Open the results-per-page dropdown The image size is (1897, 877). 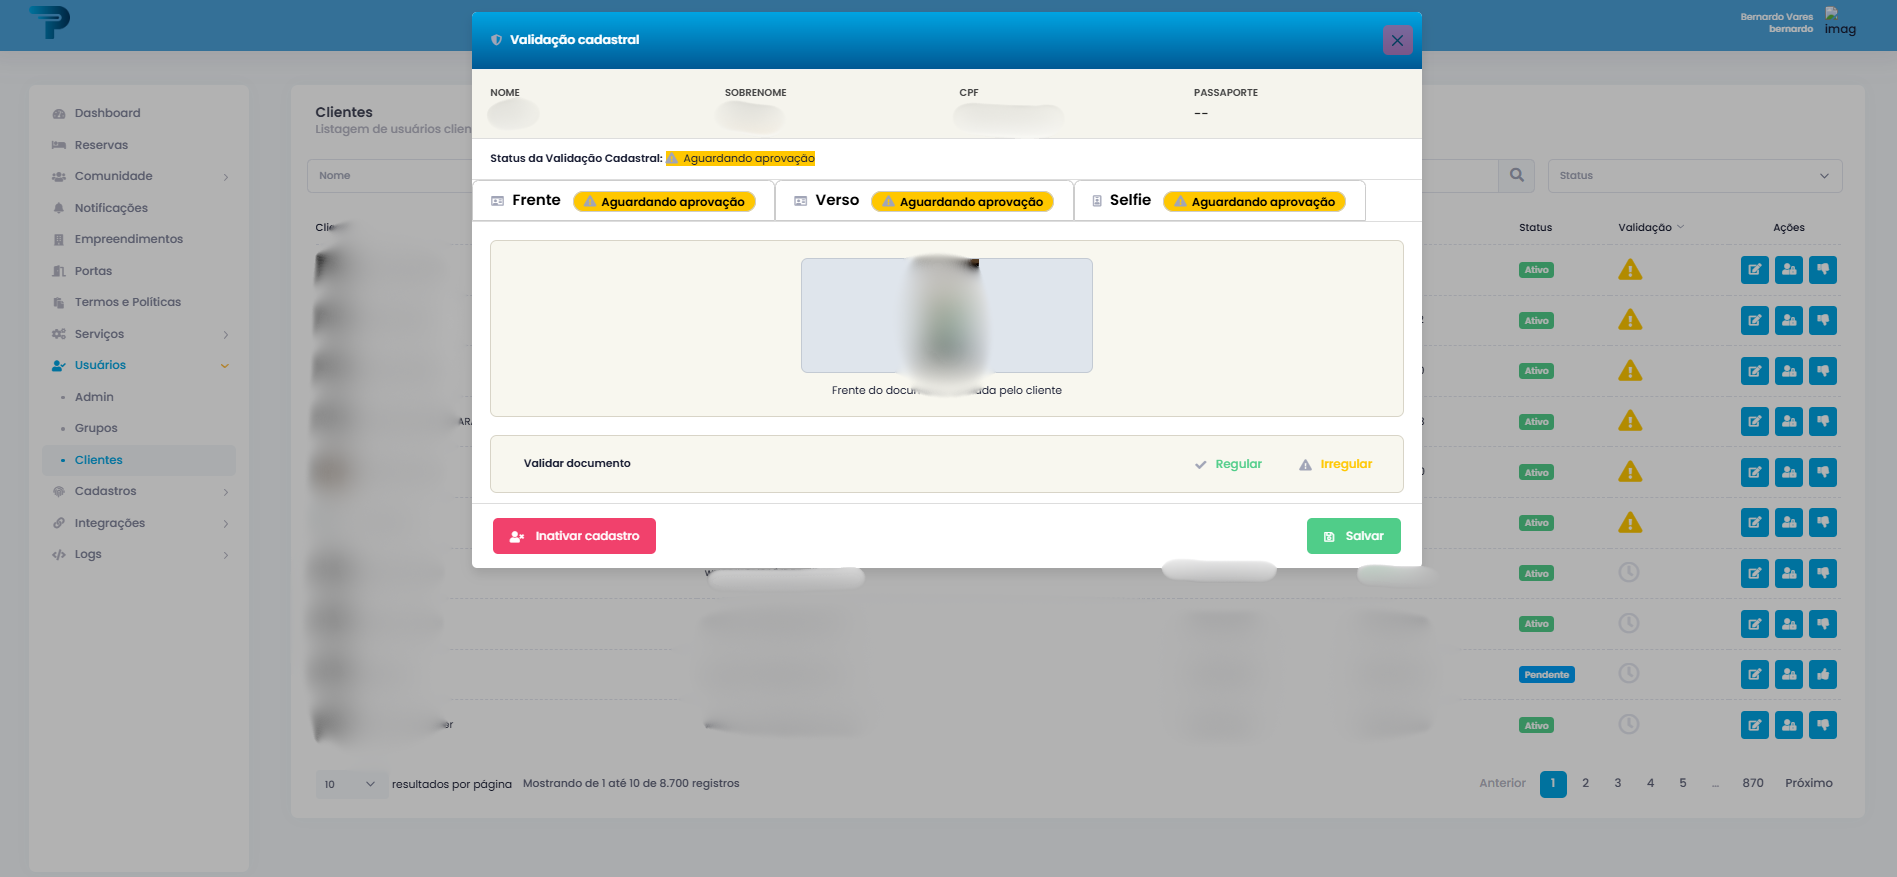350,784
